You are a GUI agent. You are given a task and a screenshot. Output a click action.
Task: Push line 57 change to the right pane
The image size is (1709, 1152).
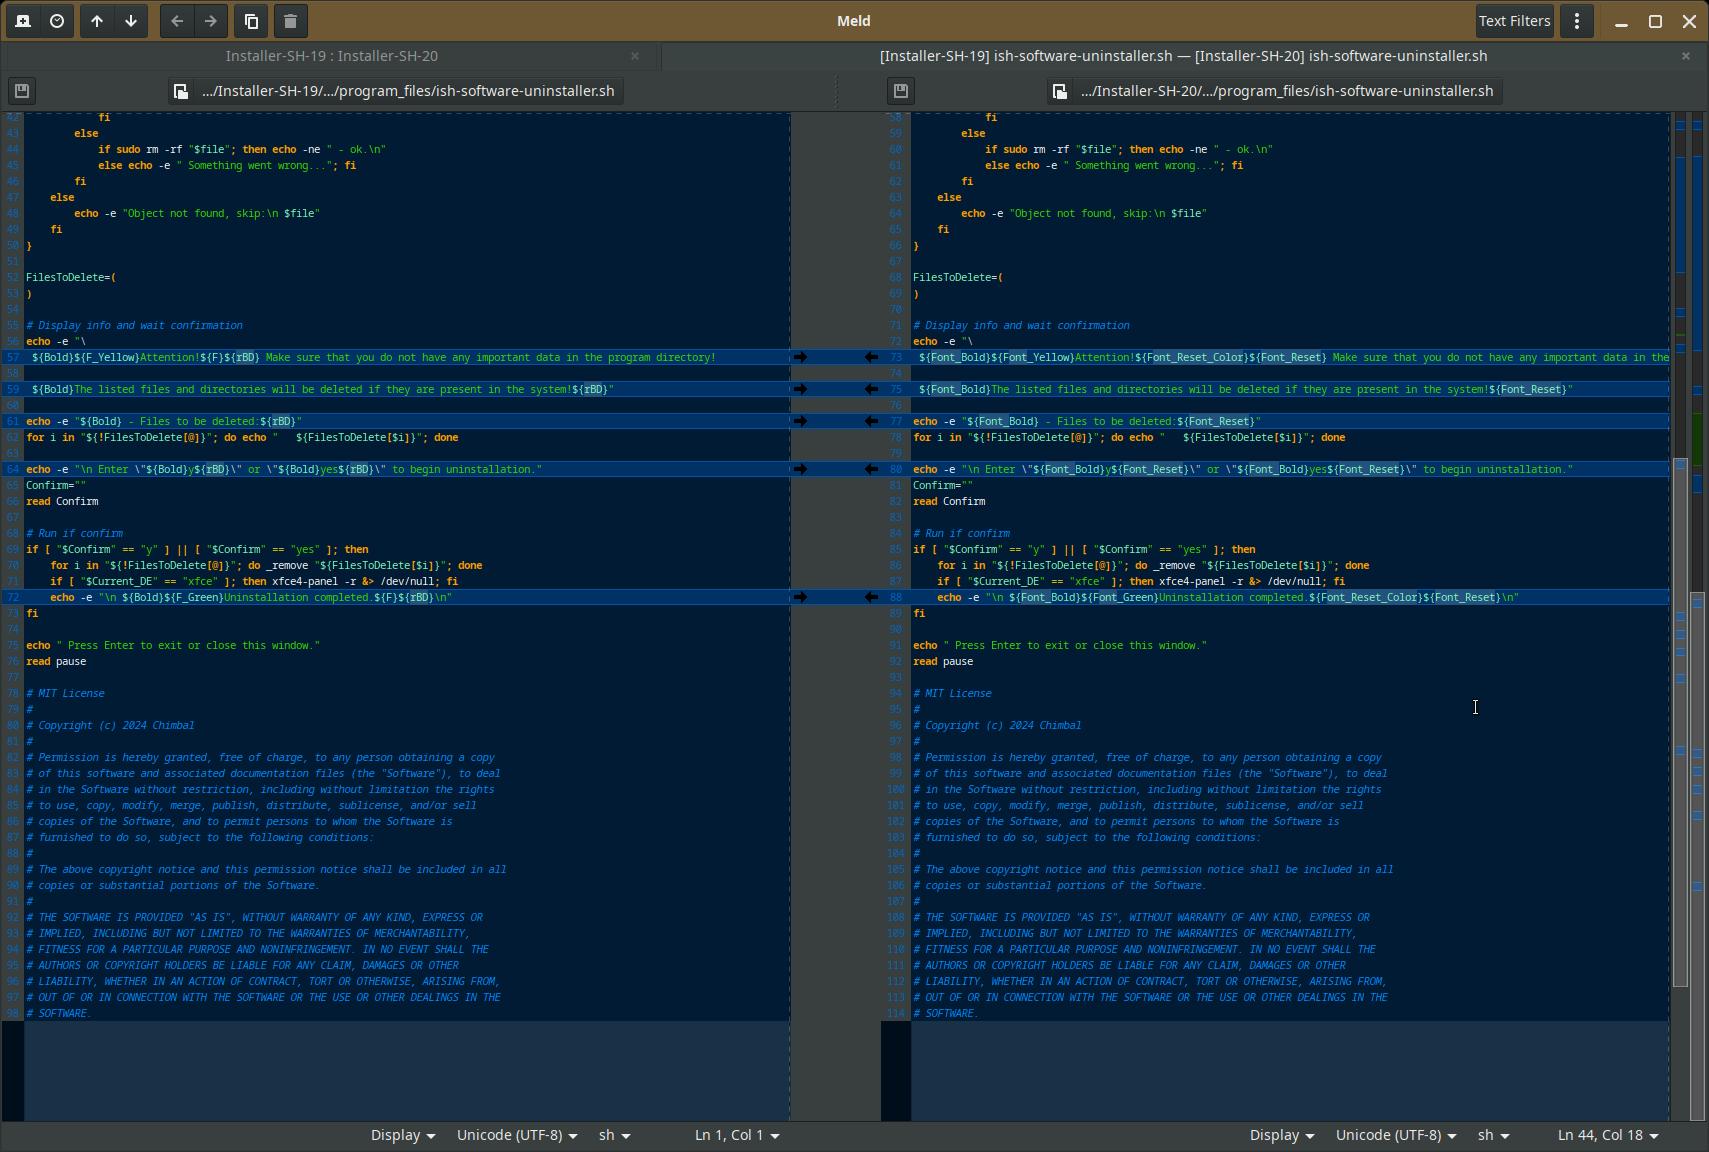tap(800, 357)
